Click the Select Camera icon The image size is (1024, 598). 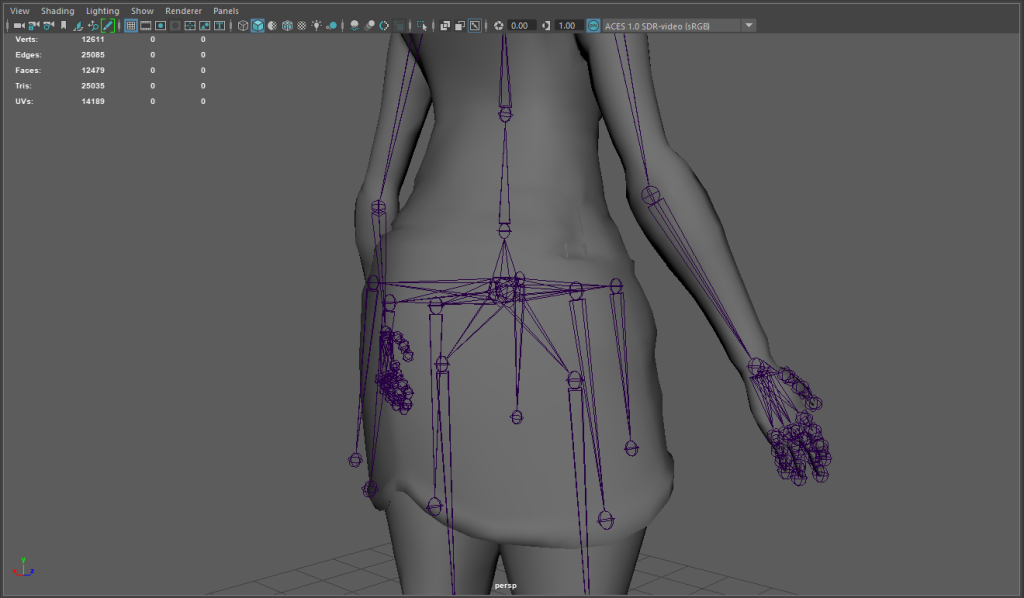(x=18, y=25)
